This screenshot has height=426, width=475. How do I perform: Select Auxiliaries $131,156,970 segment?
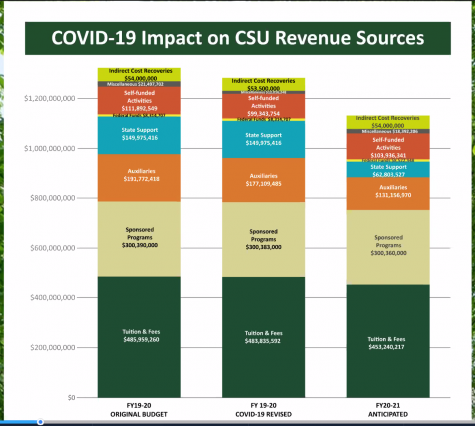(x=388, y=193)
